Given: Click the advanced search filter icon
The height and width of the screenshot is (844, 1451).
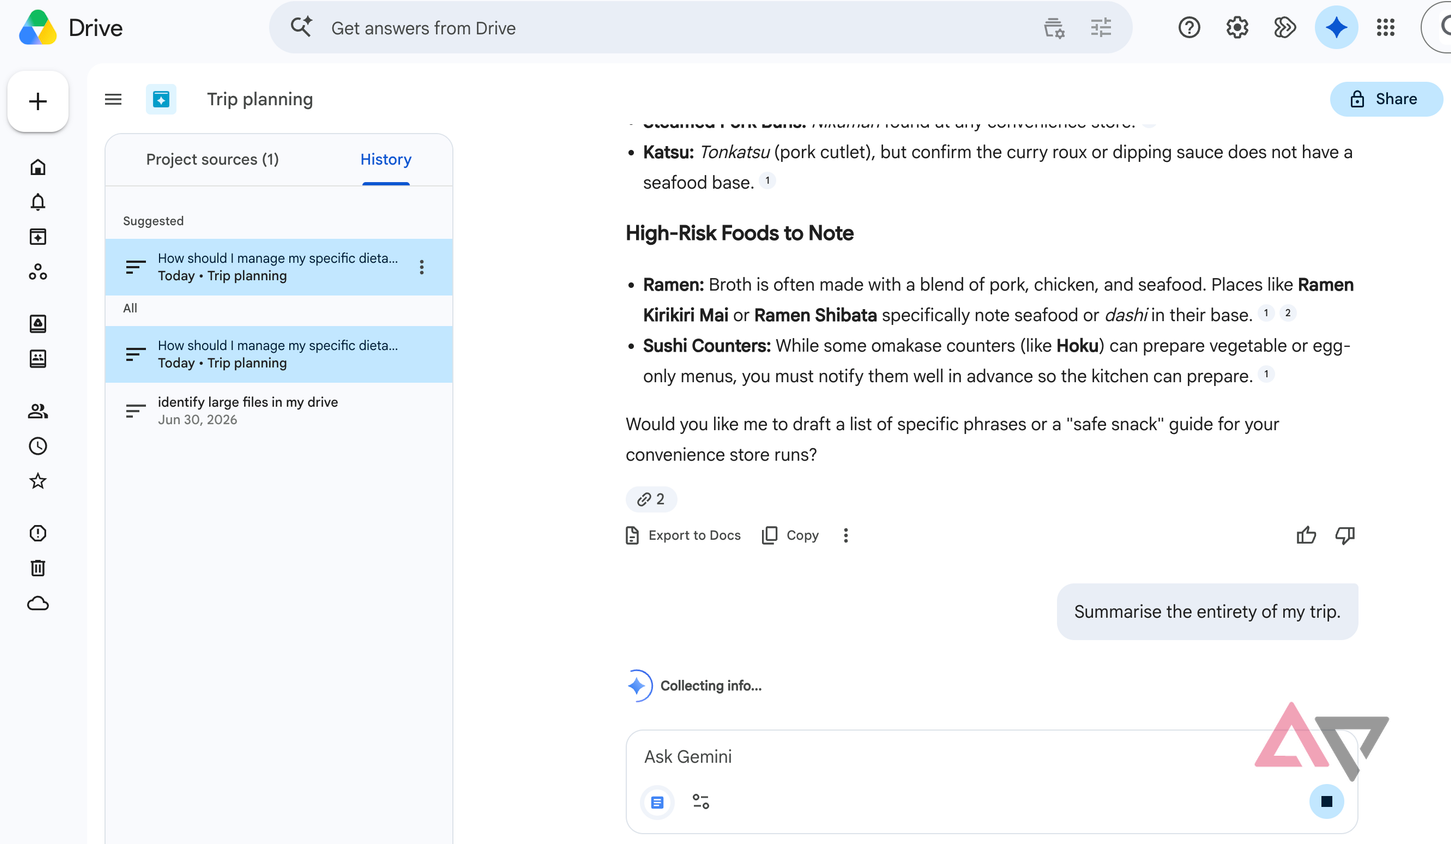Looking at the screenshot, I should 1101,28.
